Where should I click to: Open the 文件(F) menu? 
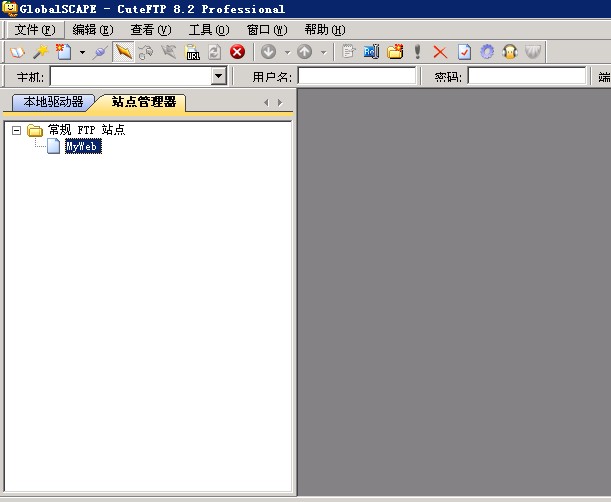point(35,30)
